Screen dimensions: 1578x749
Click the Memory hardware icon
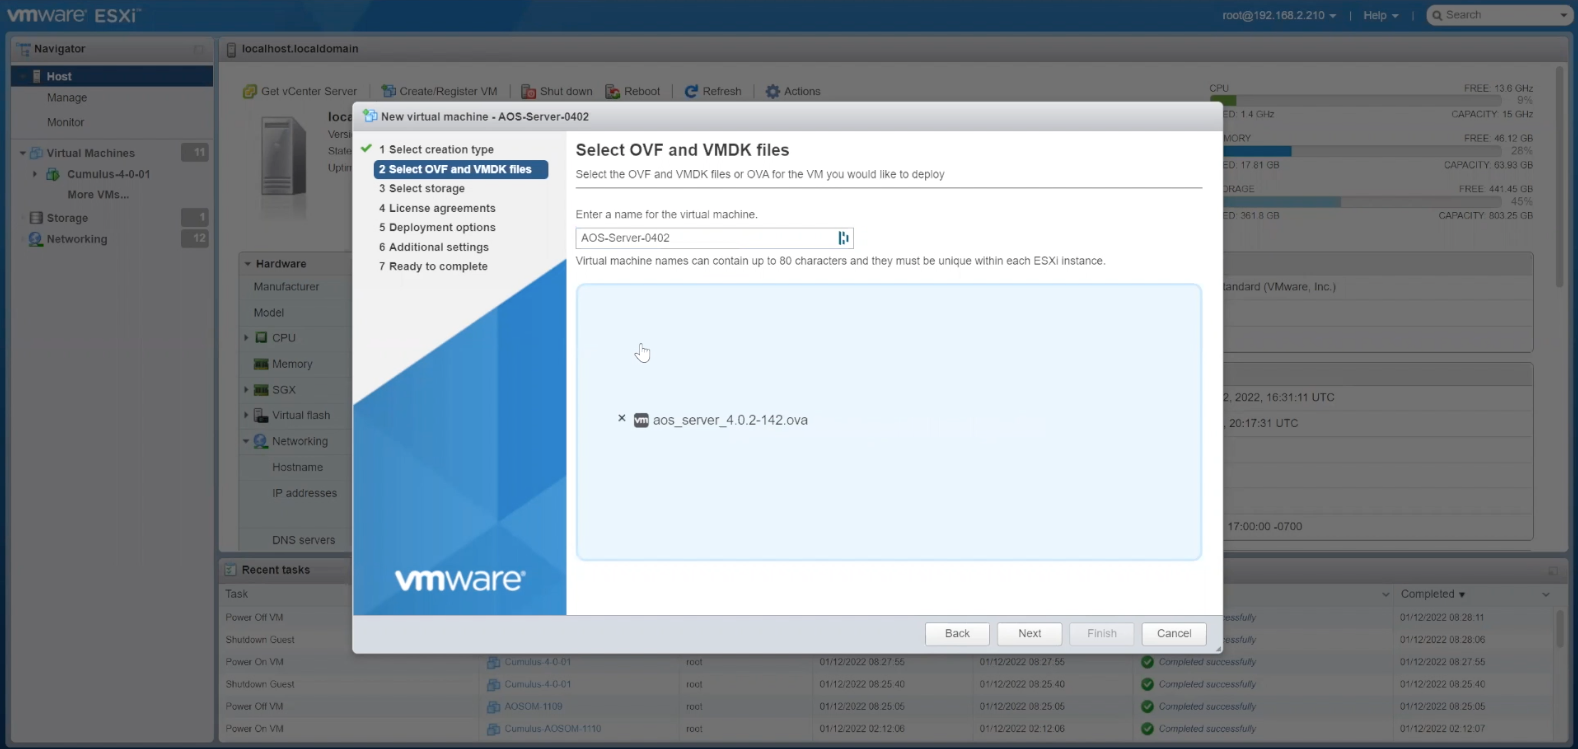261,364
